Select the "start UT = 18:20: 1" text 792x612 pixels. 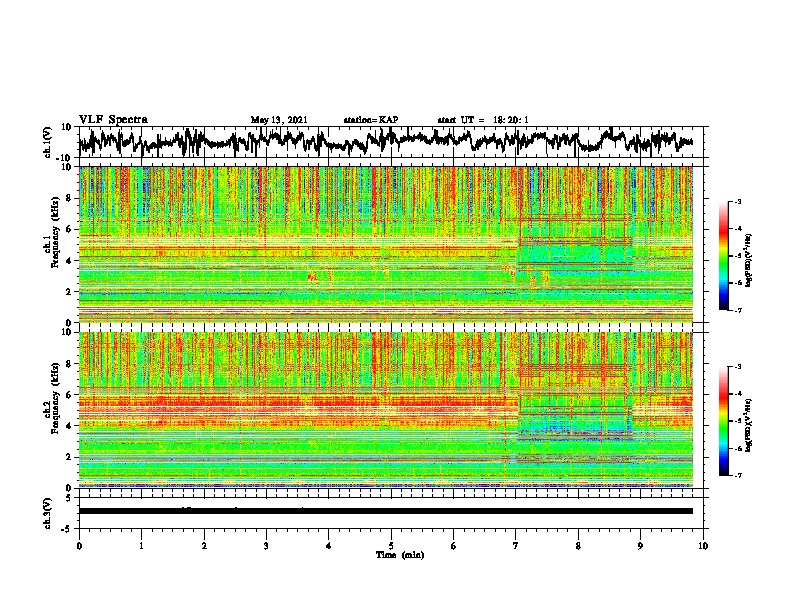(x=482, y=120)
